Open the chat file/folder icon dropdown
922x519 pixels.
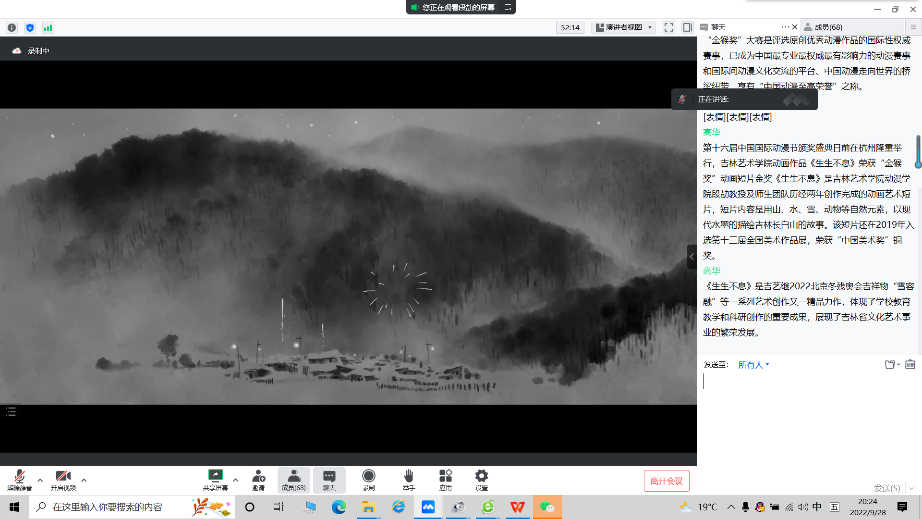pos(892,364)
